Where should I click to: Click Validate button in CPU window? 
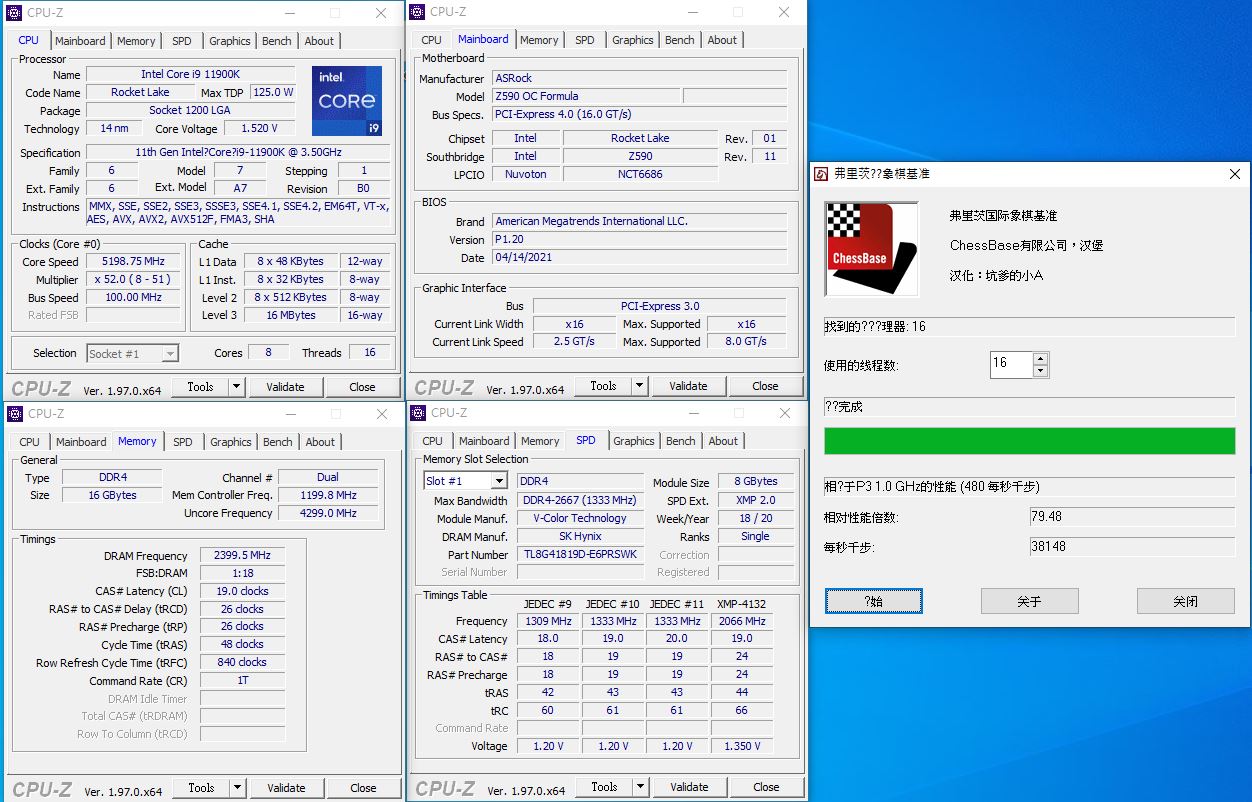(285, 387)
